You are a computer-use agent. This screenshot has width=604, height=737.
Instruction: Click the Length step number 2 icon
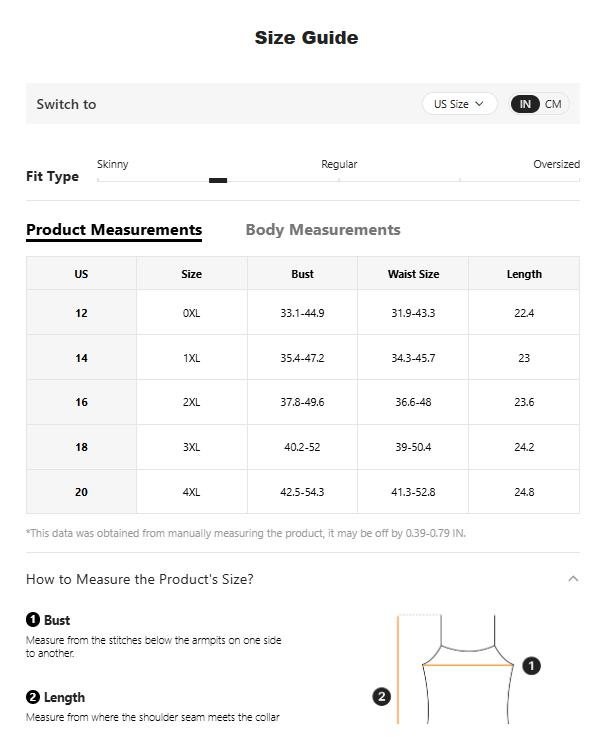tap(33, 697)
